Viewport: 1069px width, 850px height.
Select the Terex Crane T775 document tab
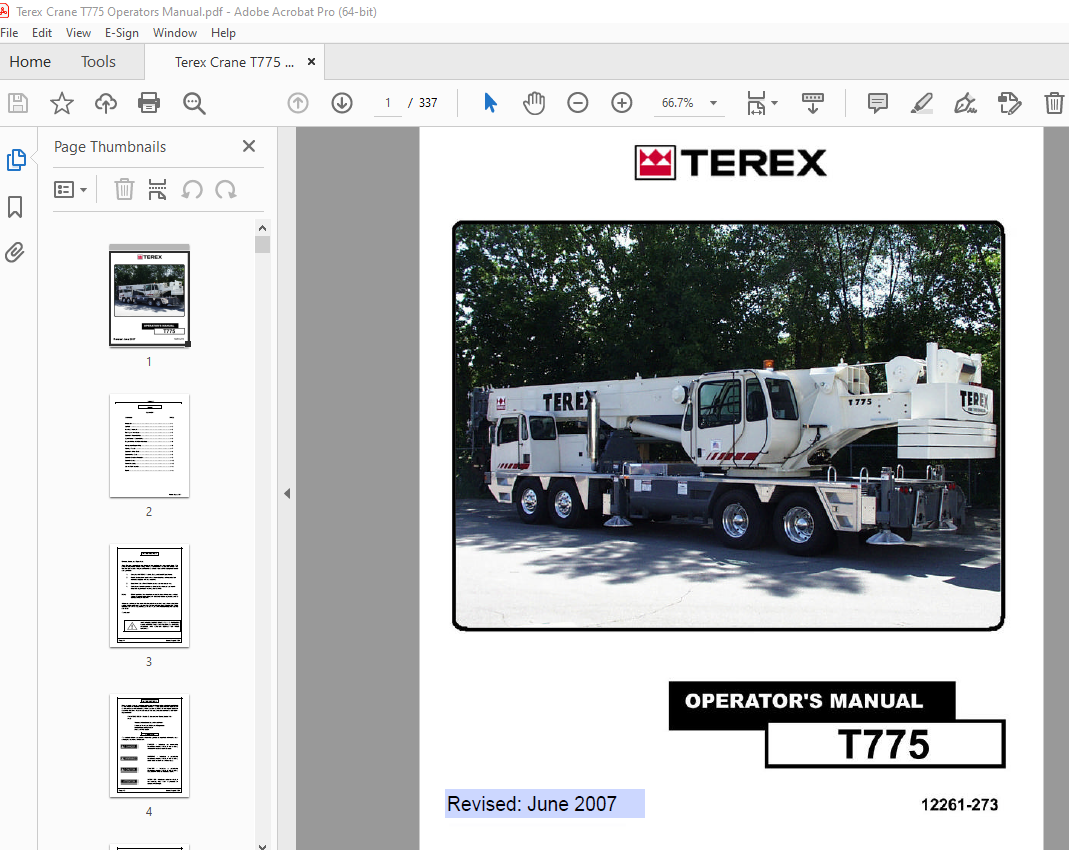click(x=235, y=62)
